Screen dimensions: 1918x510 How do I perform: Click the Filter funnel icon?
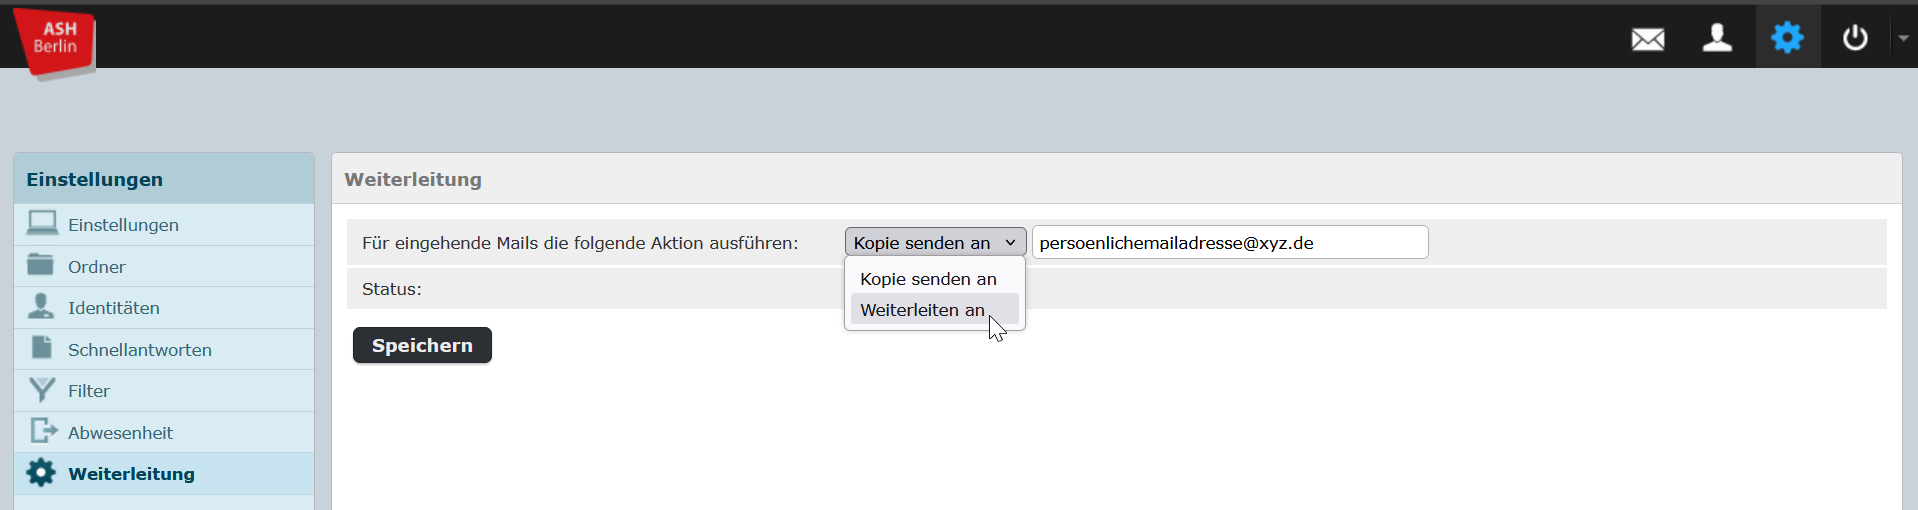point(42,390)
